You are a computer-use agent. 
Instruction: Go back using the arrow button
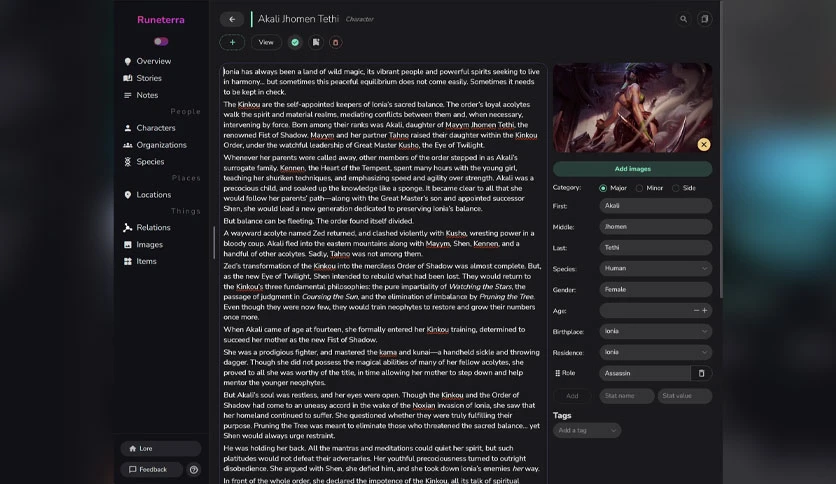tap(232, 19)
